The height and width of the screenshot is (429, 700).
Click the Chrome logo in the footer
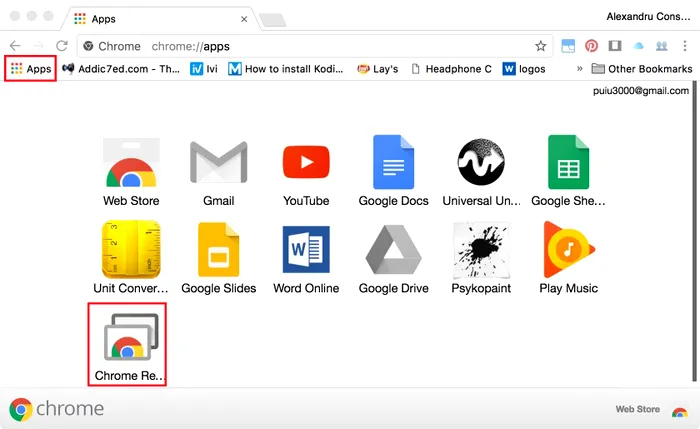[x=57, y=409]
